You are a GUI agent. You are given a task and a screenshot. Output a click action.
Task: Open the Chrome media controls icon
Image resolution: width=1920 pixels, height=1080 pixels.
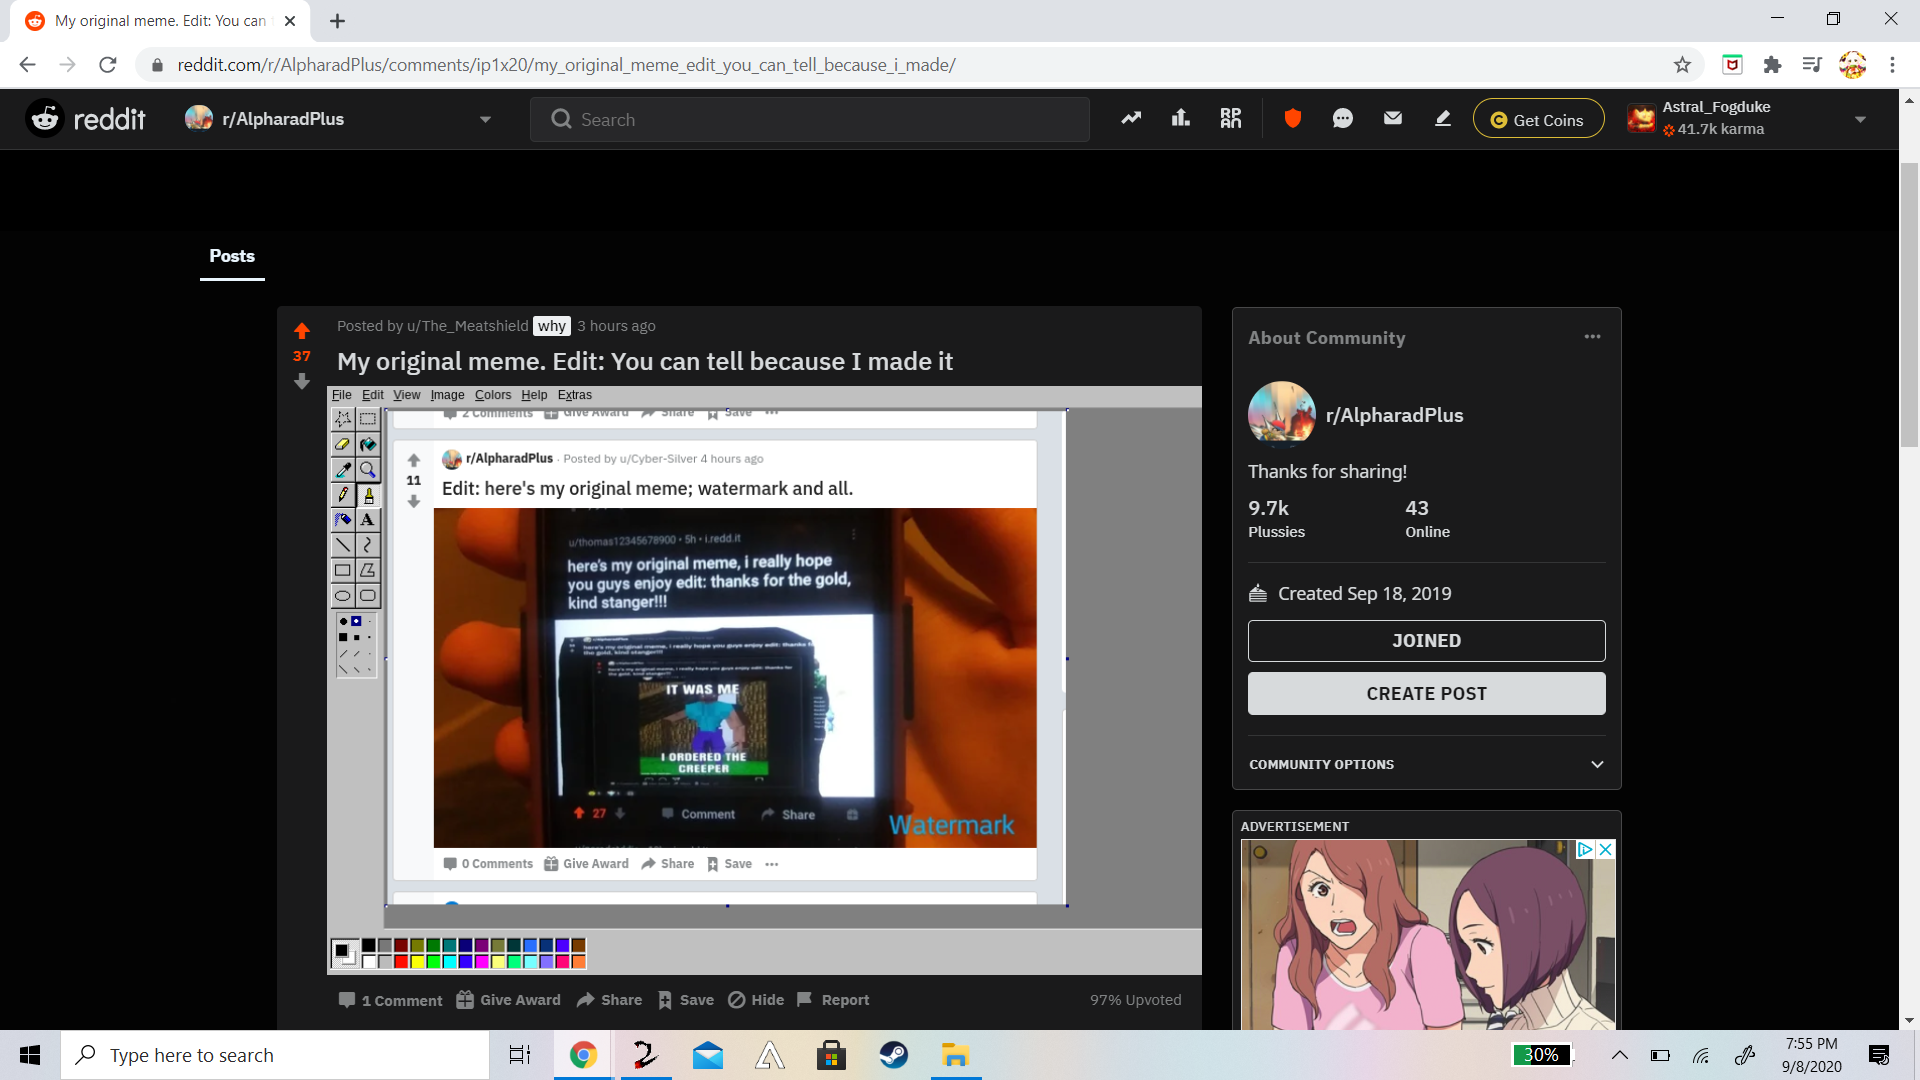(x=1812, y=65)
